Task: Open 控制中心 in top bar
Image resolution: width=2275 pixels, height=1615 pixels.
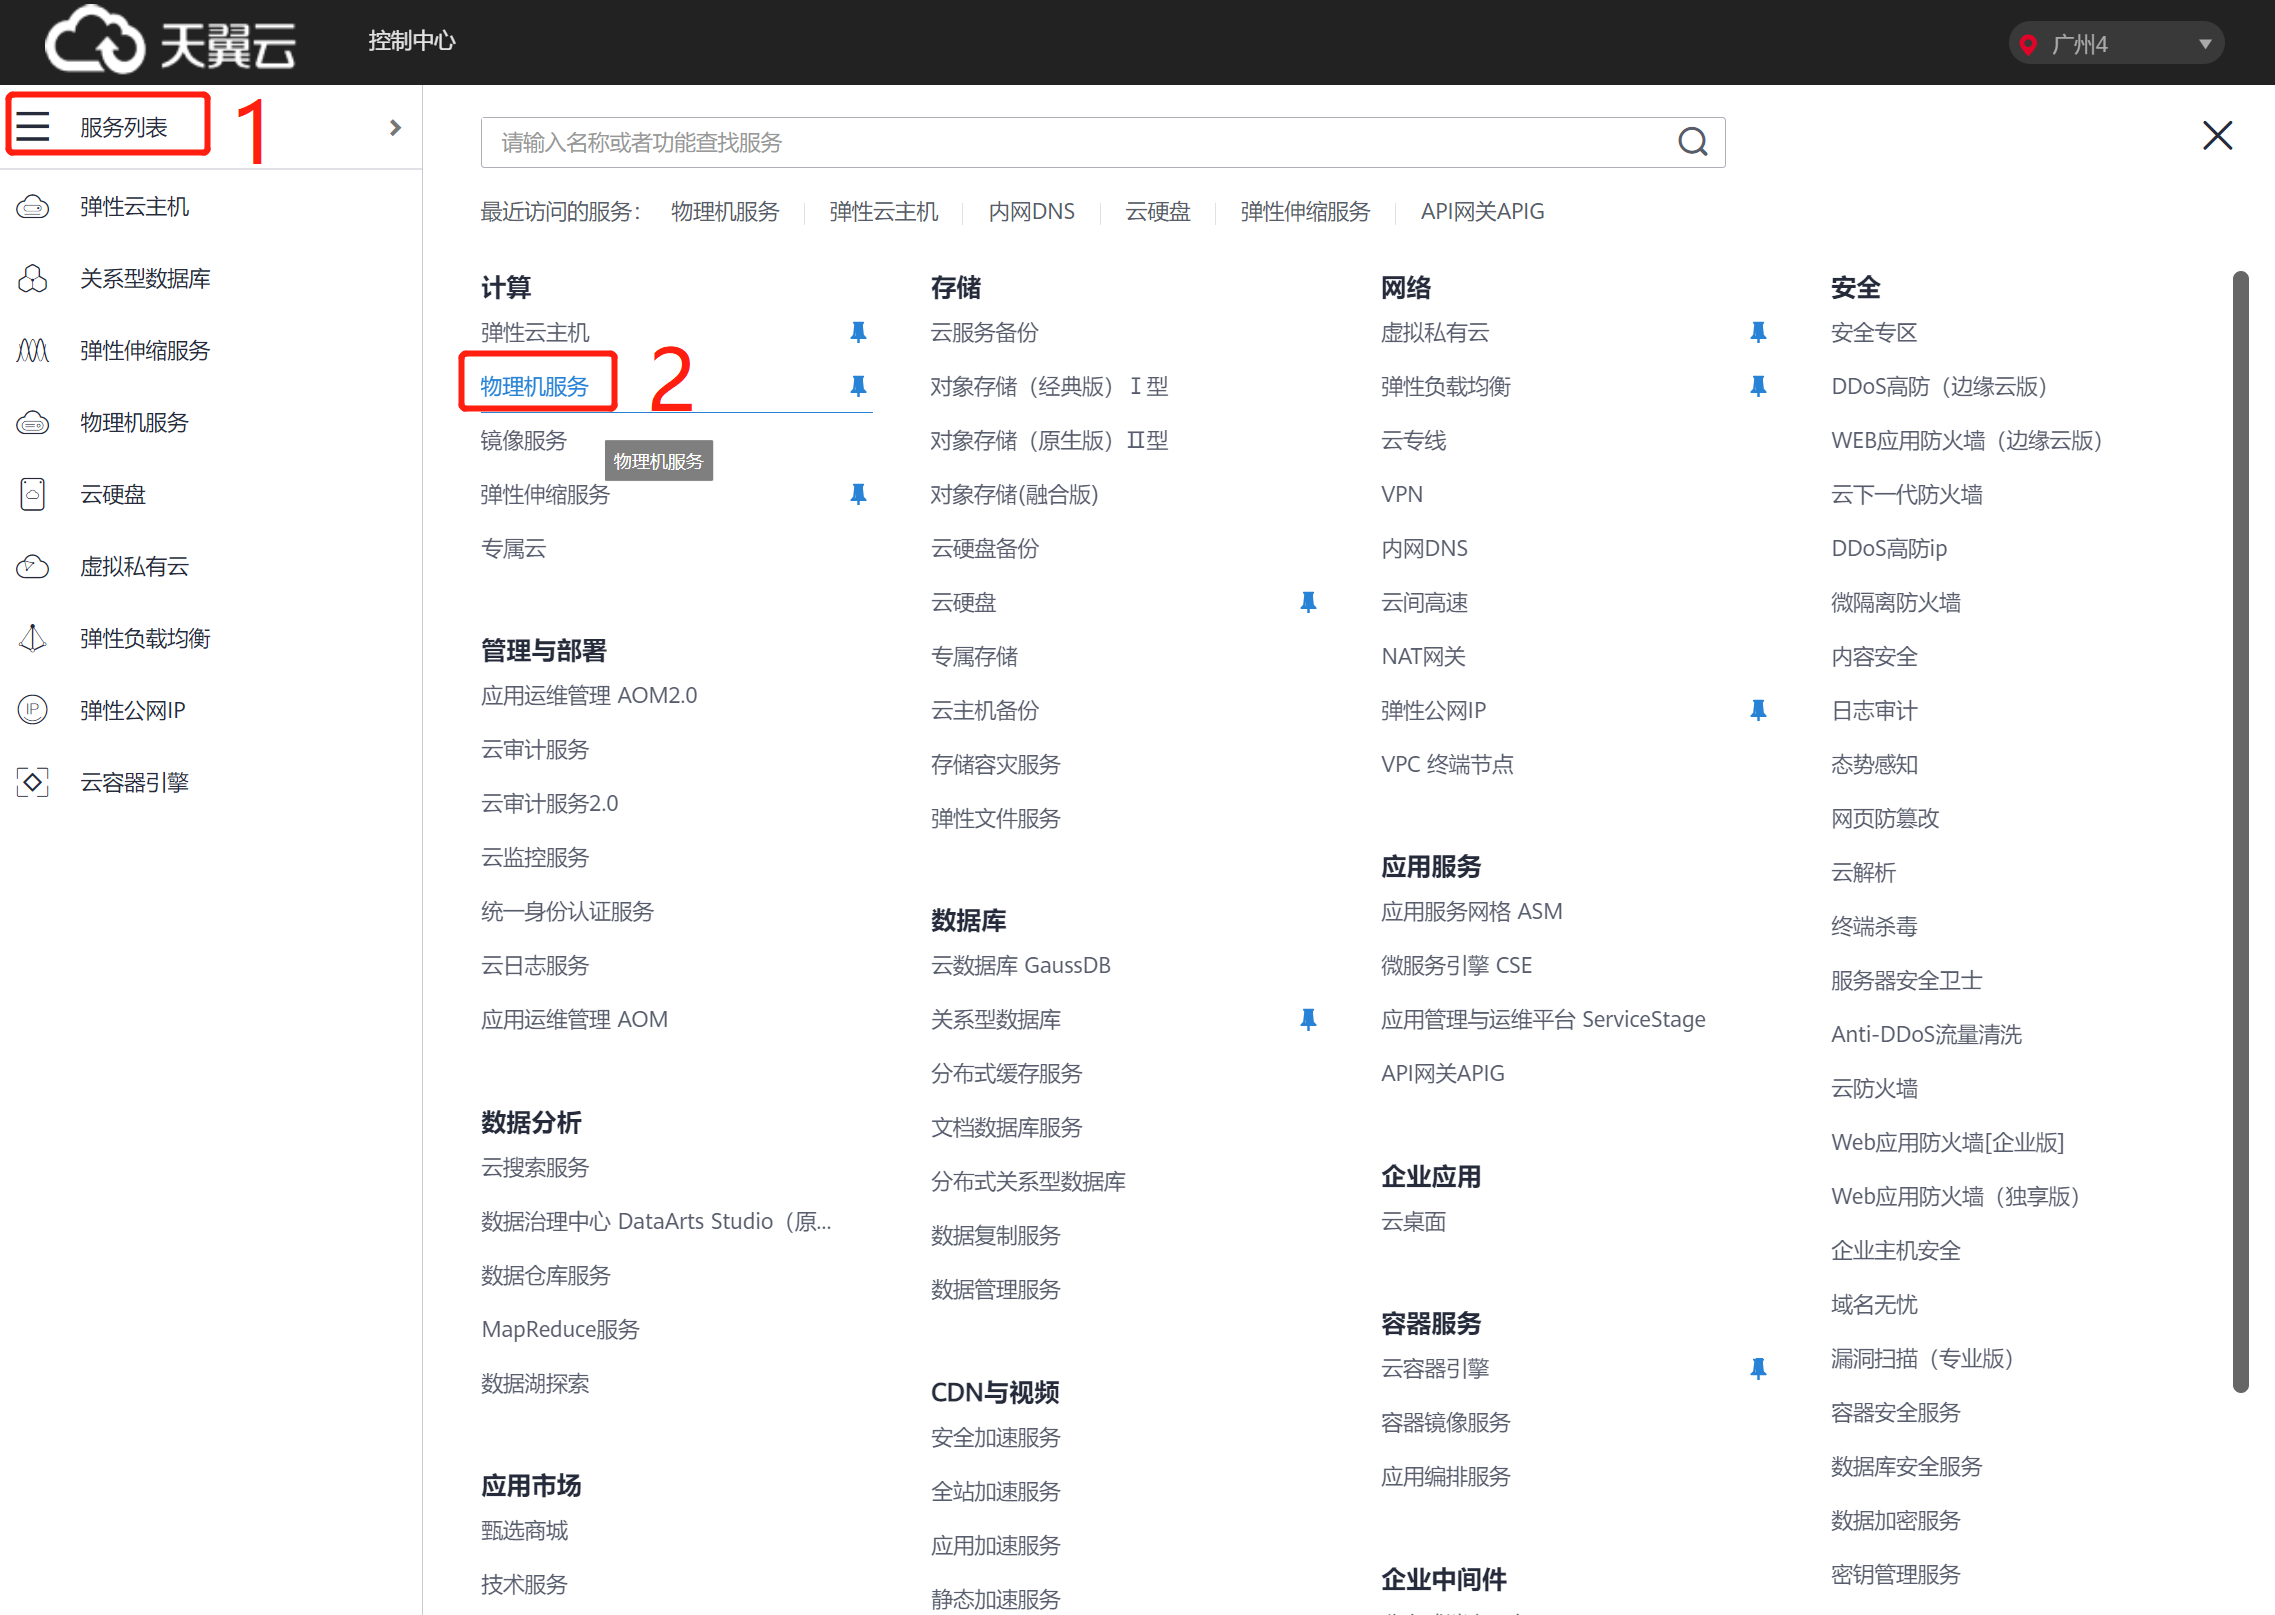Action: (x=412, y=41)
